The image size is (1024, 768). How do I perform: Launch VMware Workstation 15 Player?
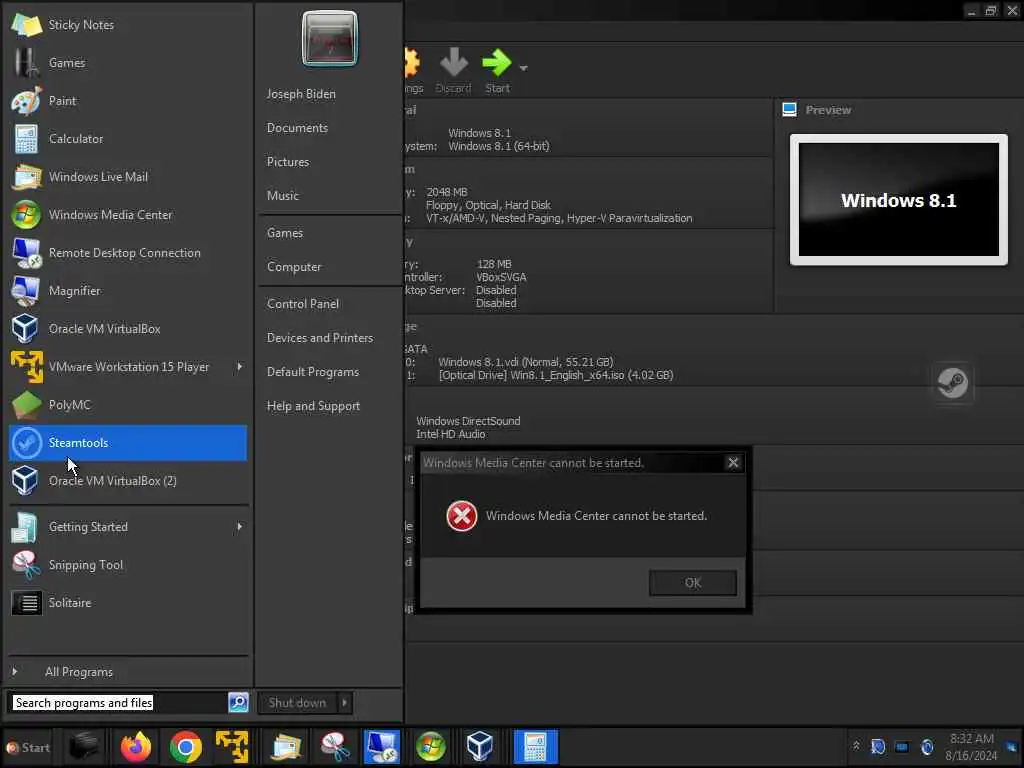(128, 366)
